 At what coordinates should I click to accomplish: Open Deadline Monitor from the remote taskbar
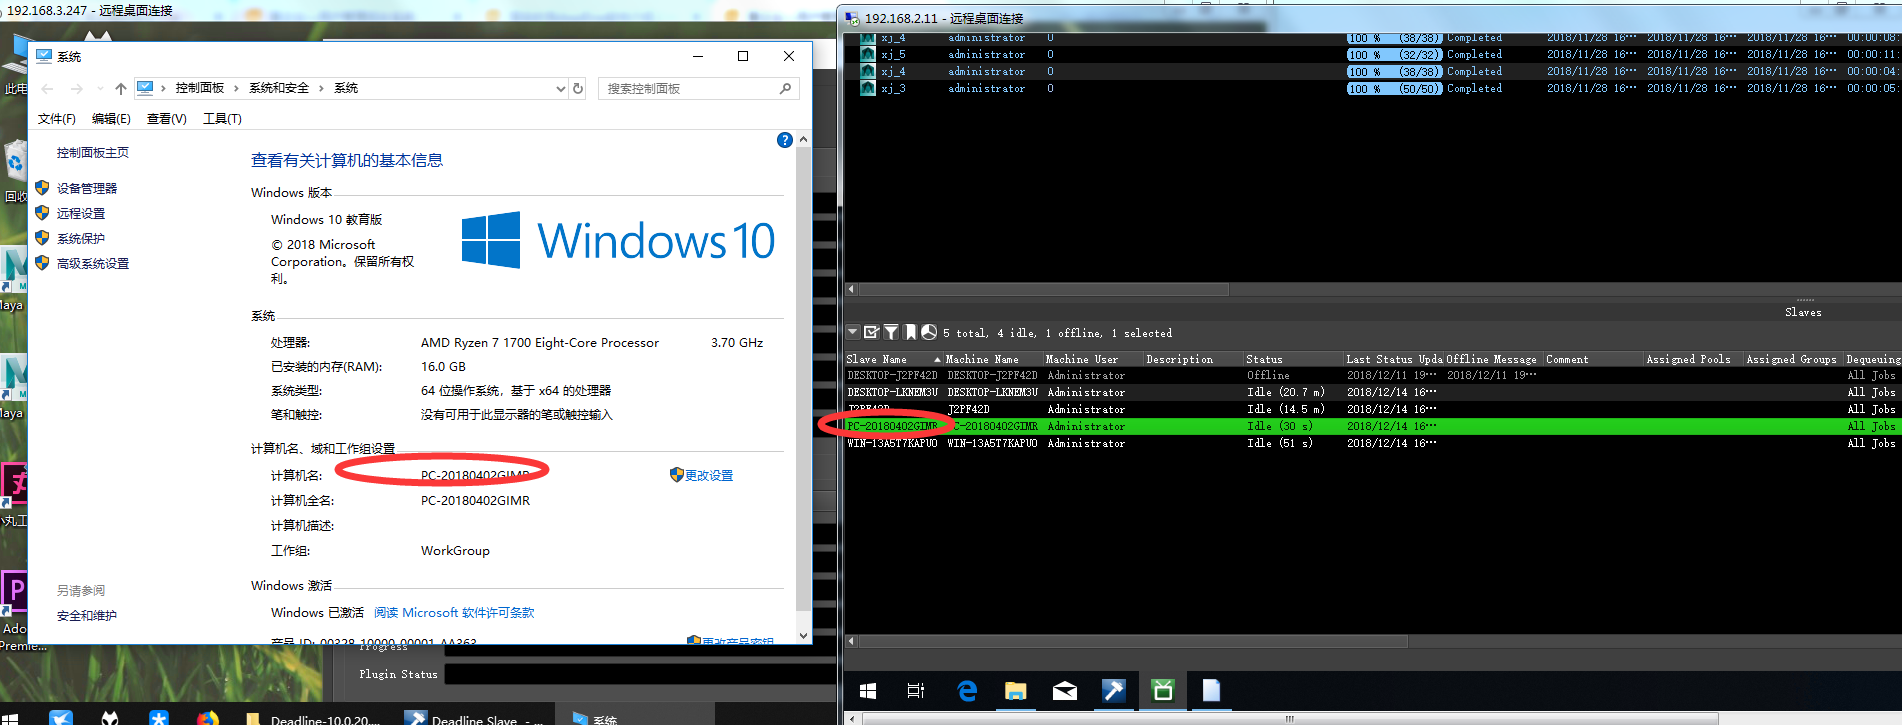pyautogui.click(x=1162, y=690)
